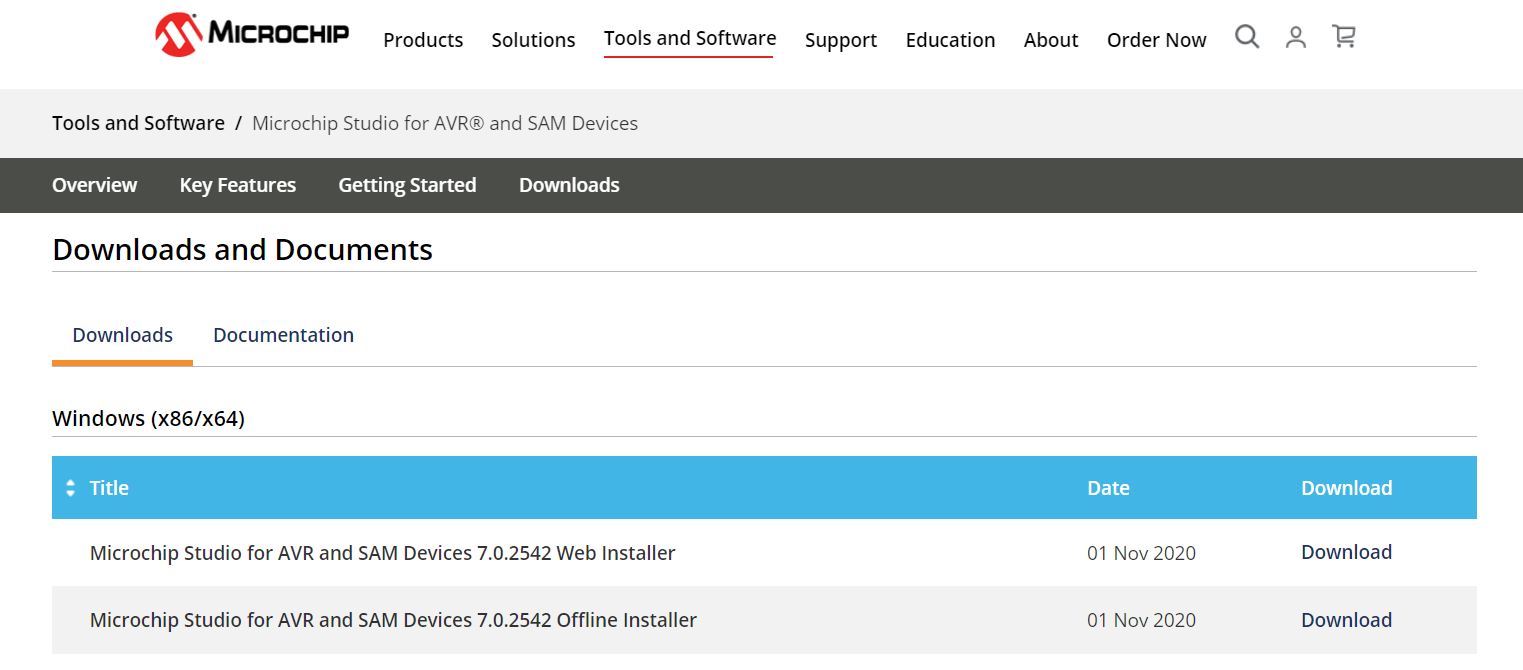Sort the table by Title arrows

click(70, 488)
